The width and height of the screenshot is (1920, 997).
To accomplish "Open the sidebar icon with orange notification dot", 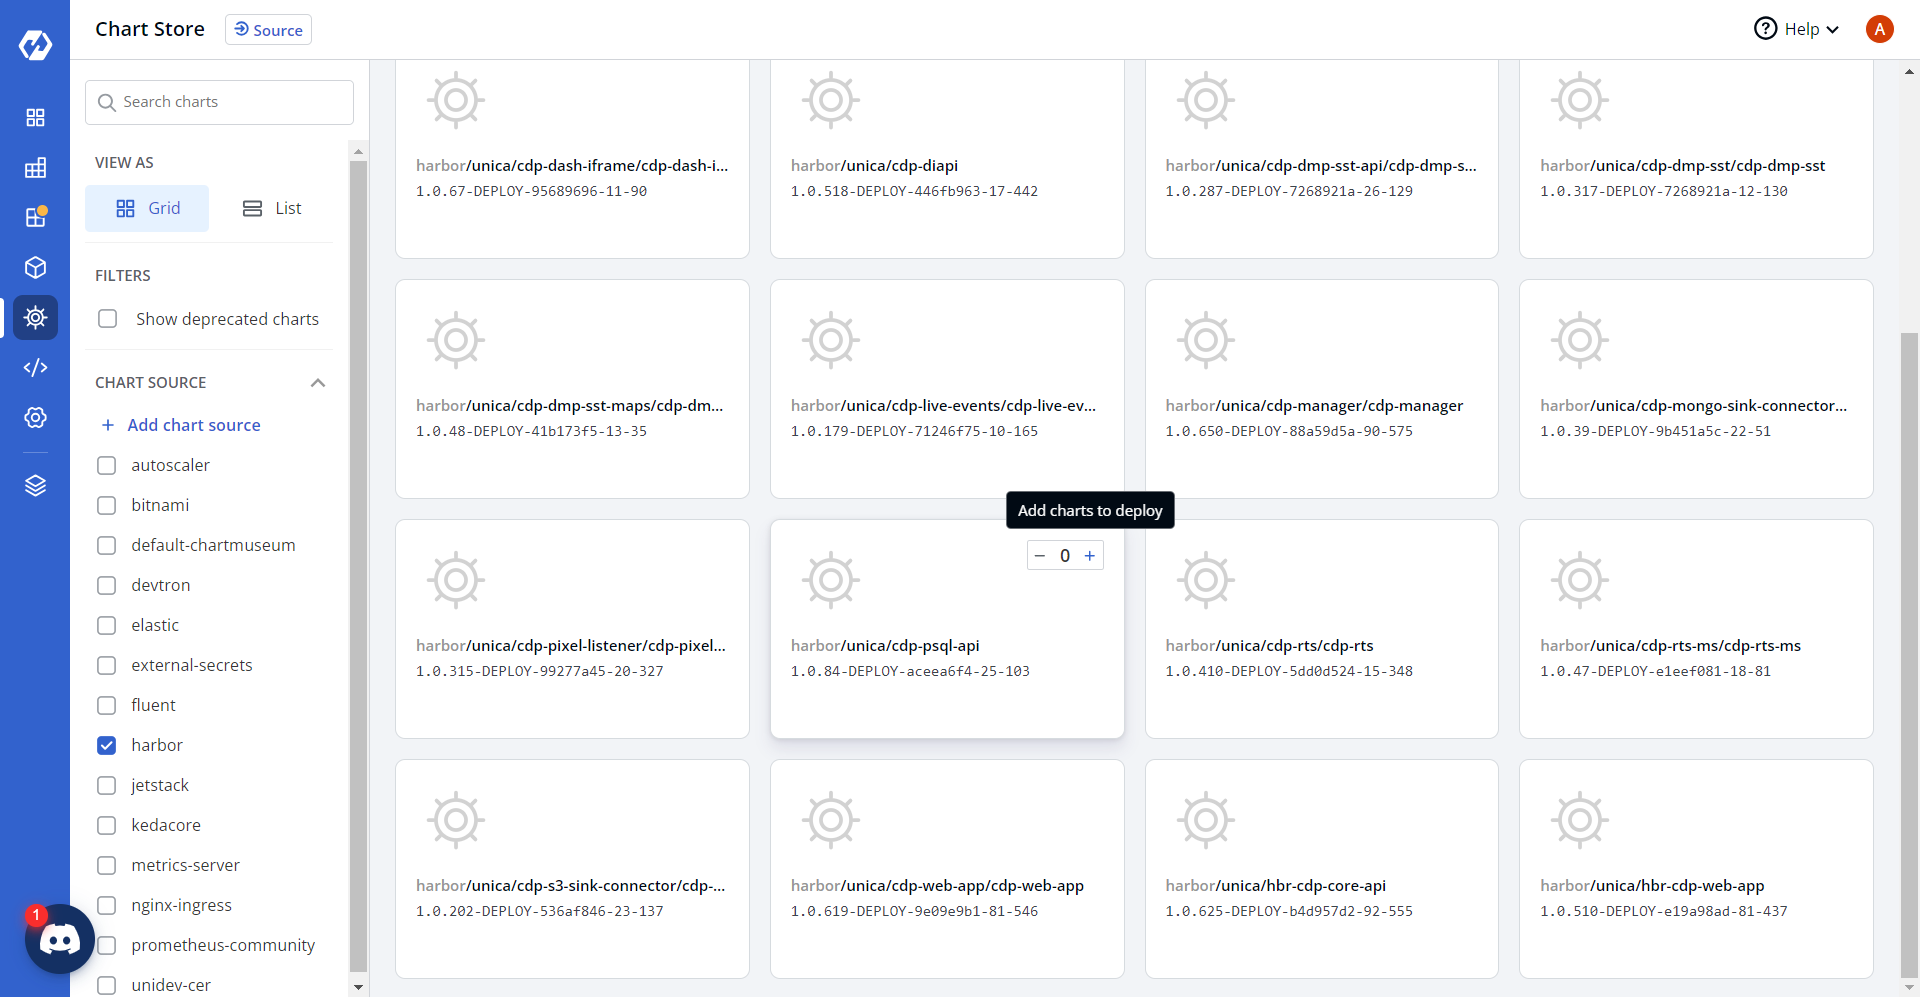I will coord(35,217).
